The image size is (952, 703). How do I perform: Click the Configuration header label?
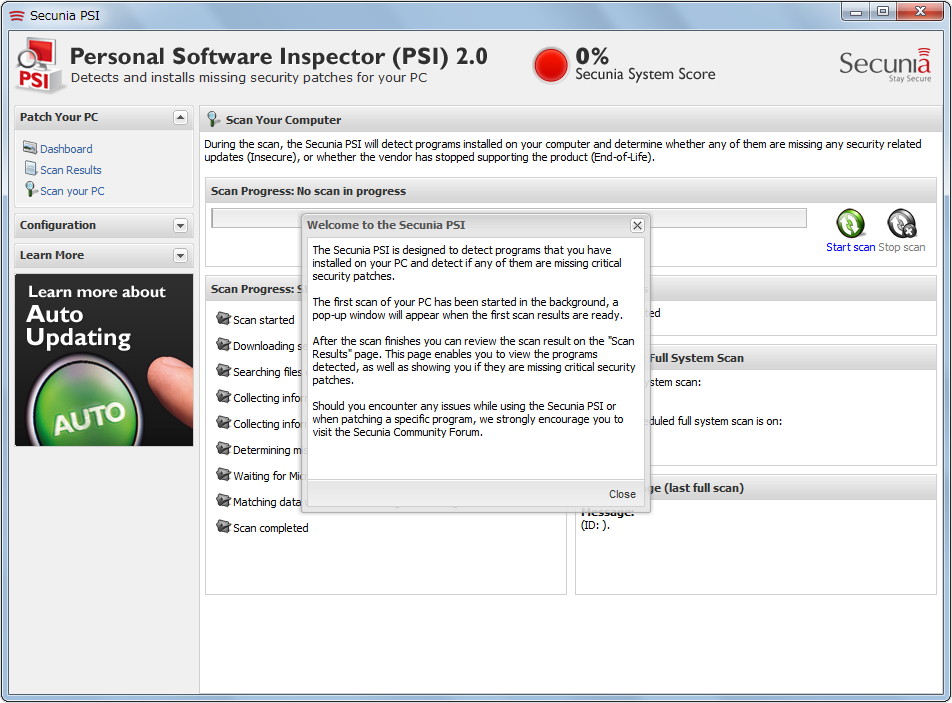58,225
